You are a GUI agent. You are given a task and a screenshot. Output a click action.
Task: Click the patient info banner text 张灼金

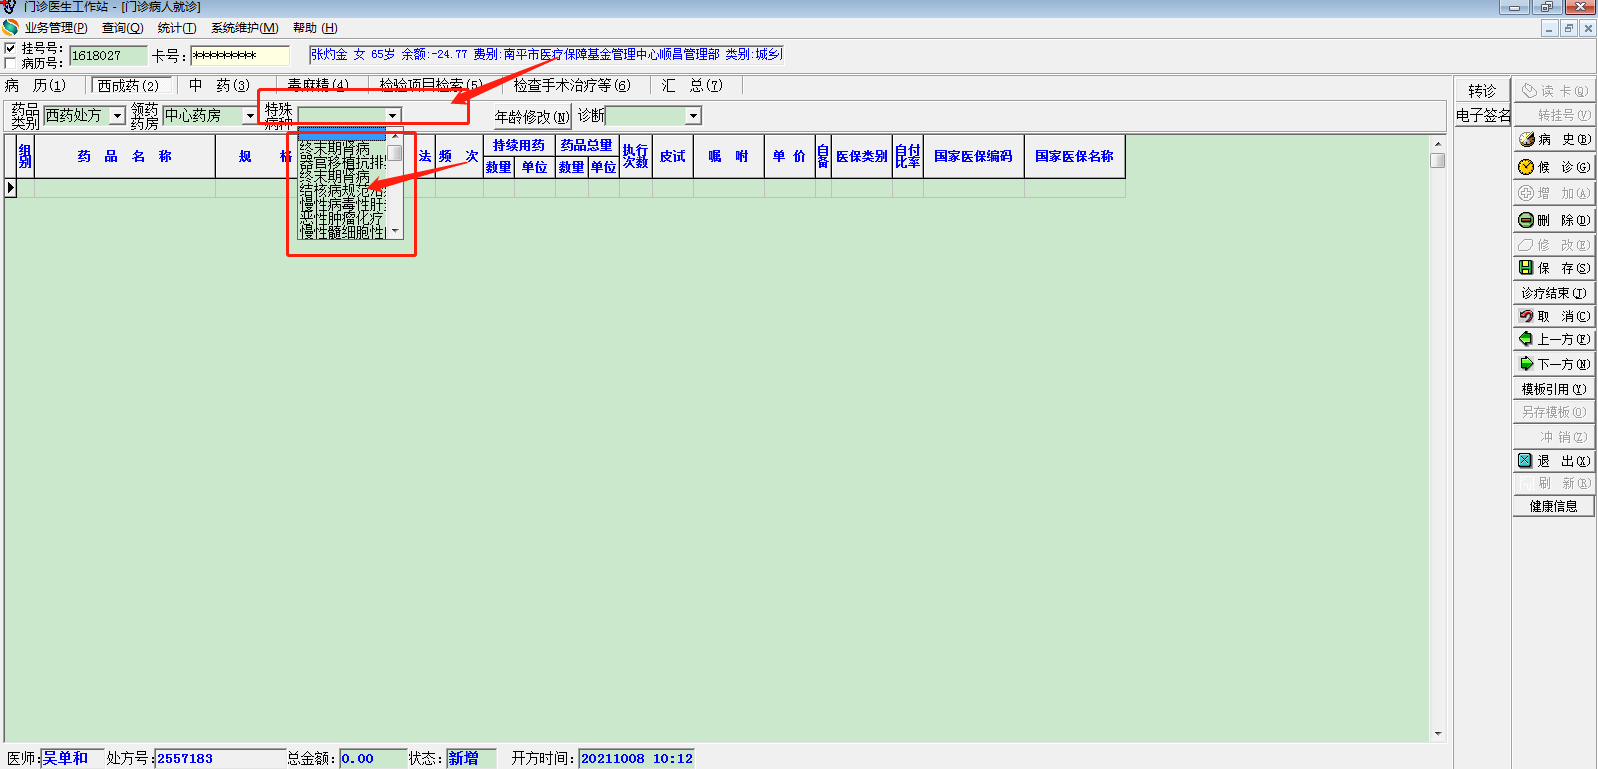(329, 55)
